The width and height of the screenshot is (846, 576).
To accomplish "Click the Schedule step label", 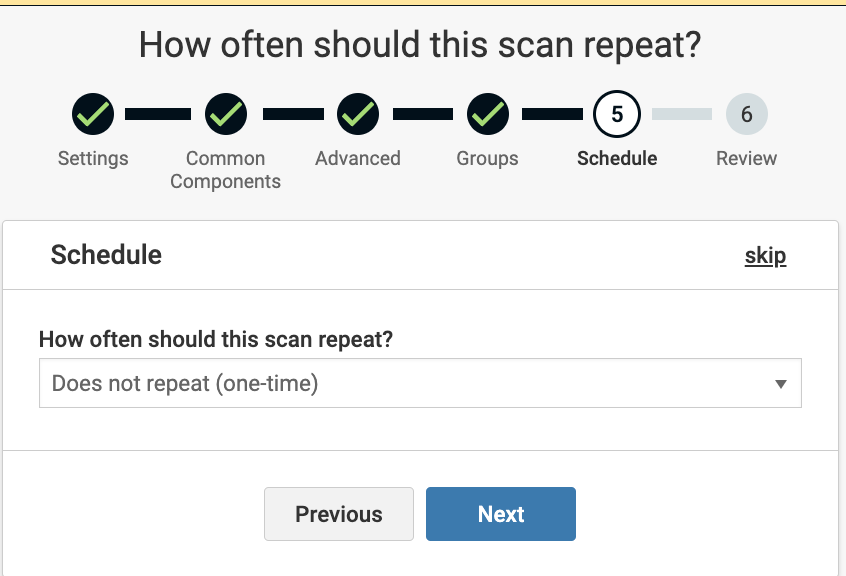I will [x=617, y=158].
